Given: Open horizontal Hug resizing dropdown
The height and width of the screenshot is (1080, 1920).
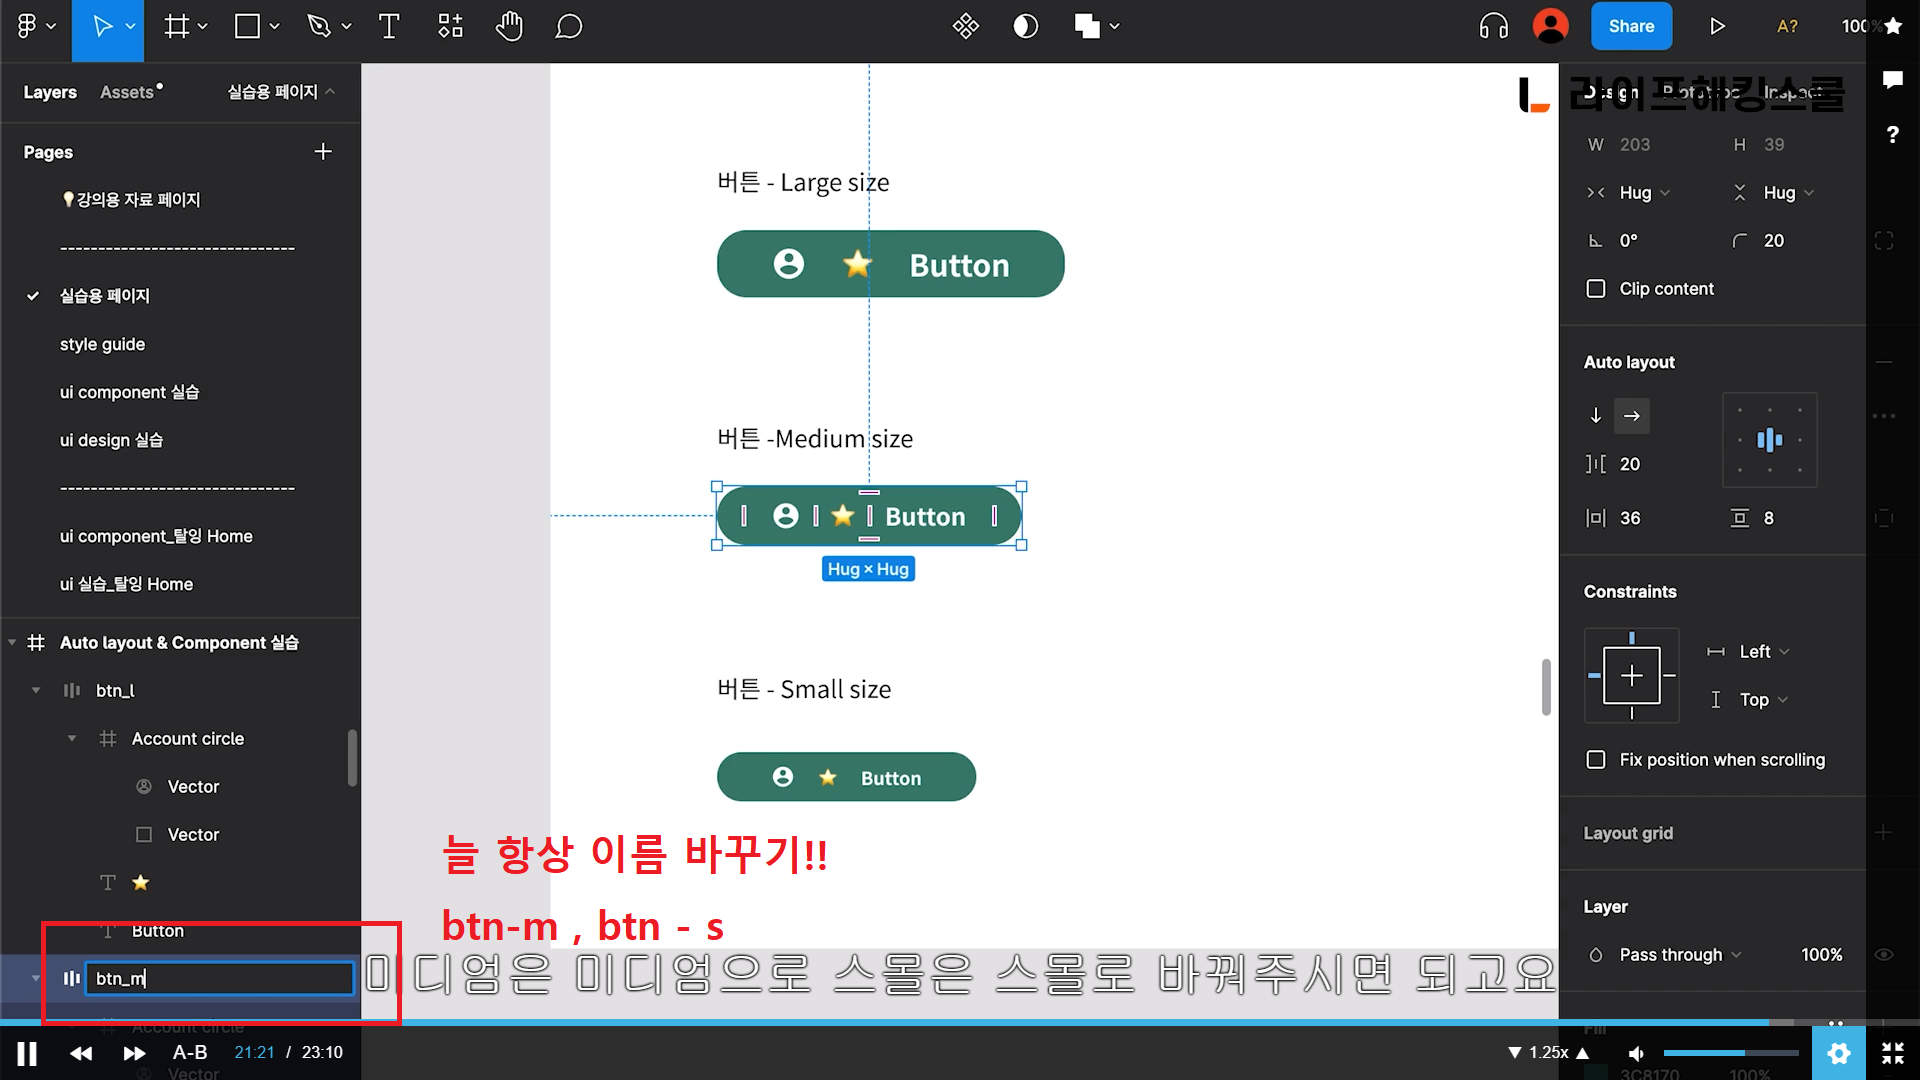Looking at the screenshot, I should (x=1644, y=193).
